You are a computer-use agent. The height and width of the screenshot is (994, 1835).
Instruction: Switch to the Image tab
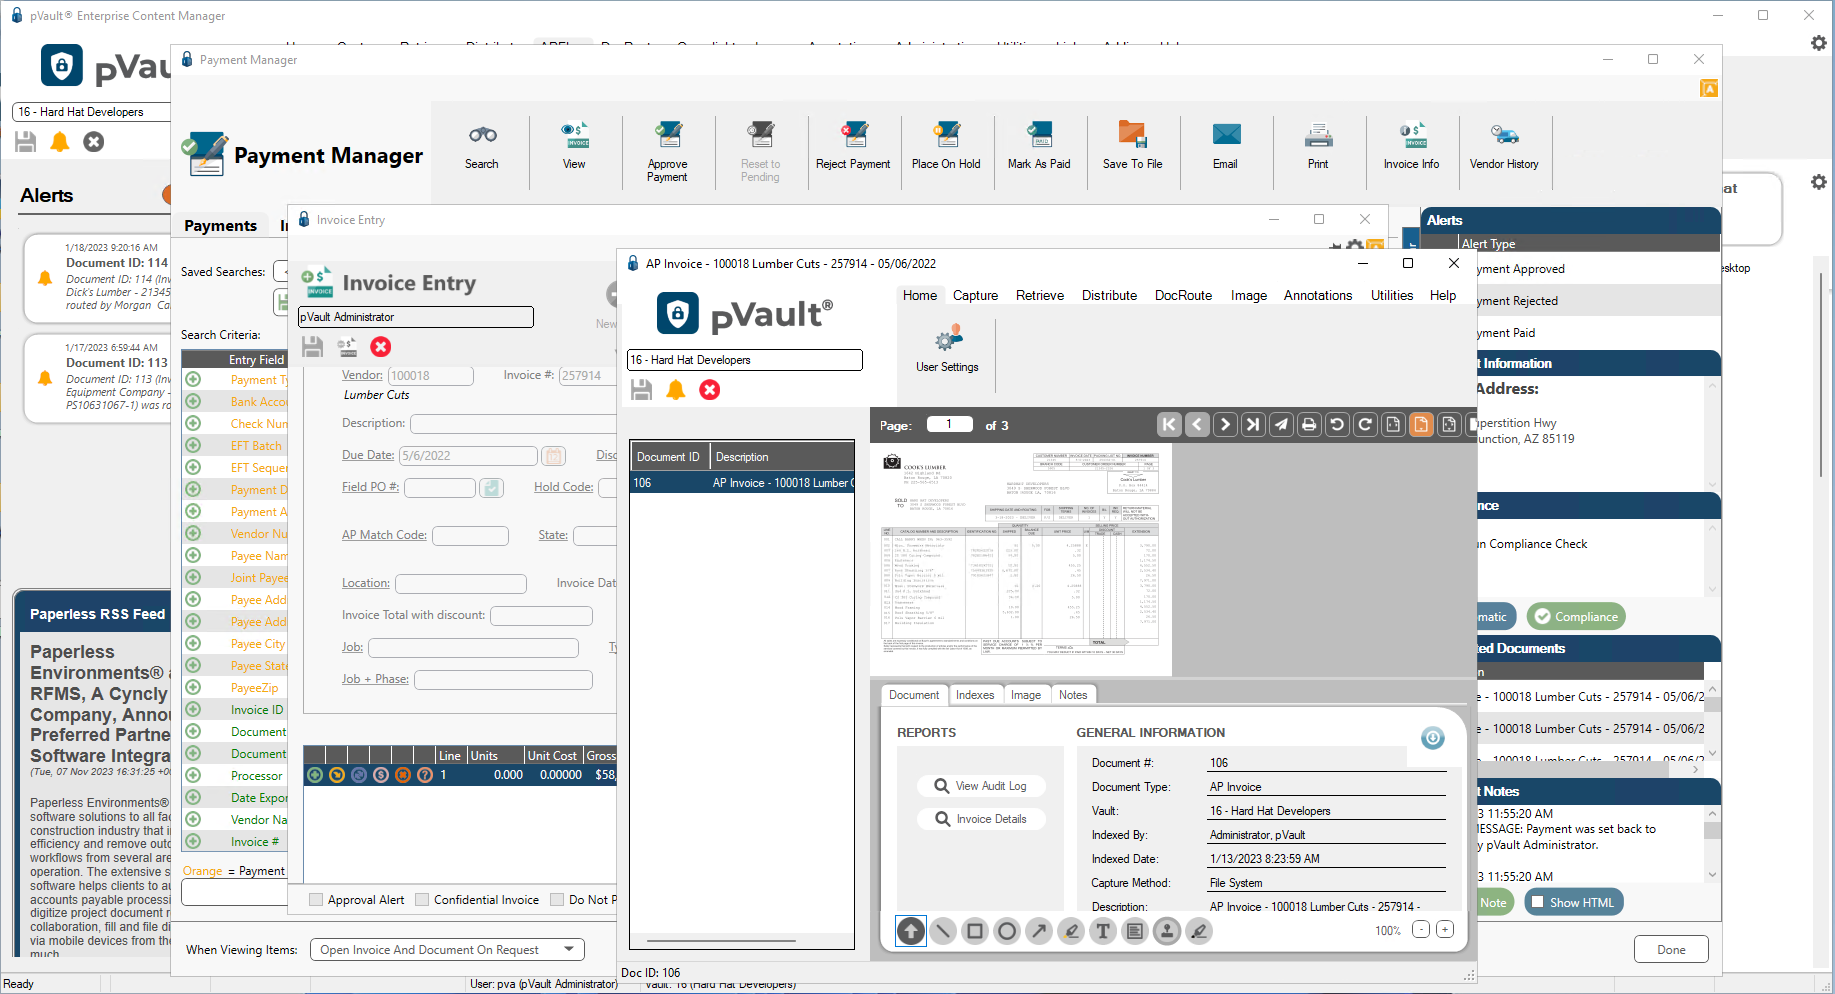click(1026, 695)
